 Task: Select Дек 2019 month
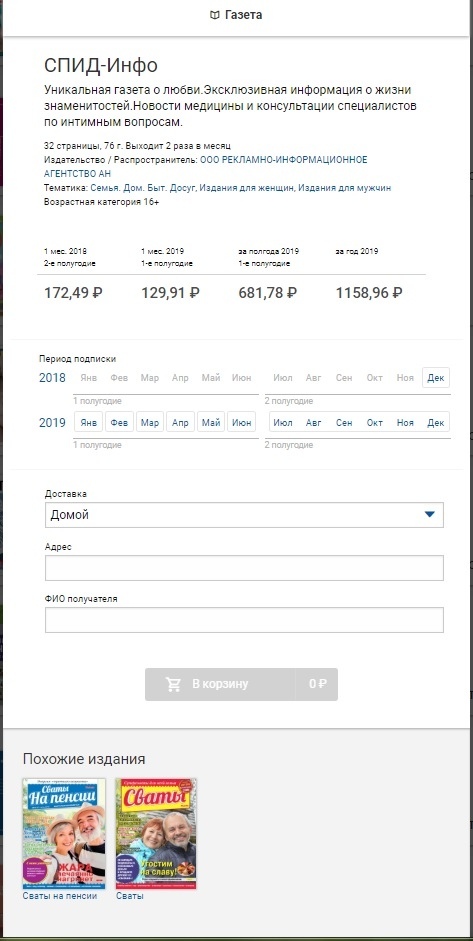[x=436, y=422]
